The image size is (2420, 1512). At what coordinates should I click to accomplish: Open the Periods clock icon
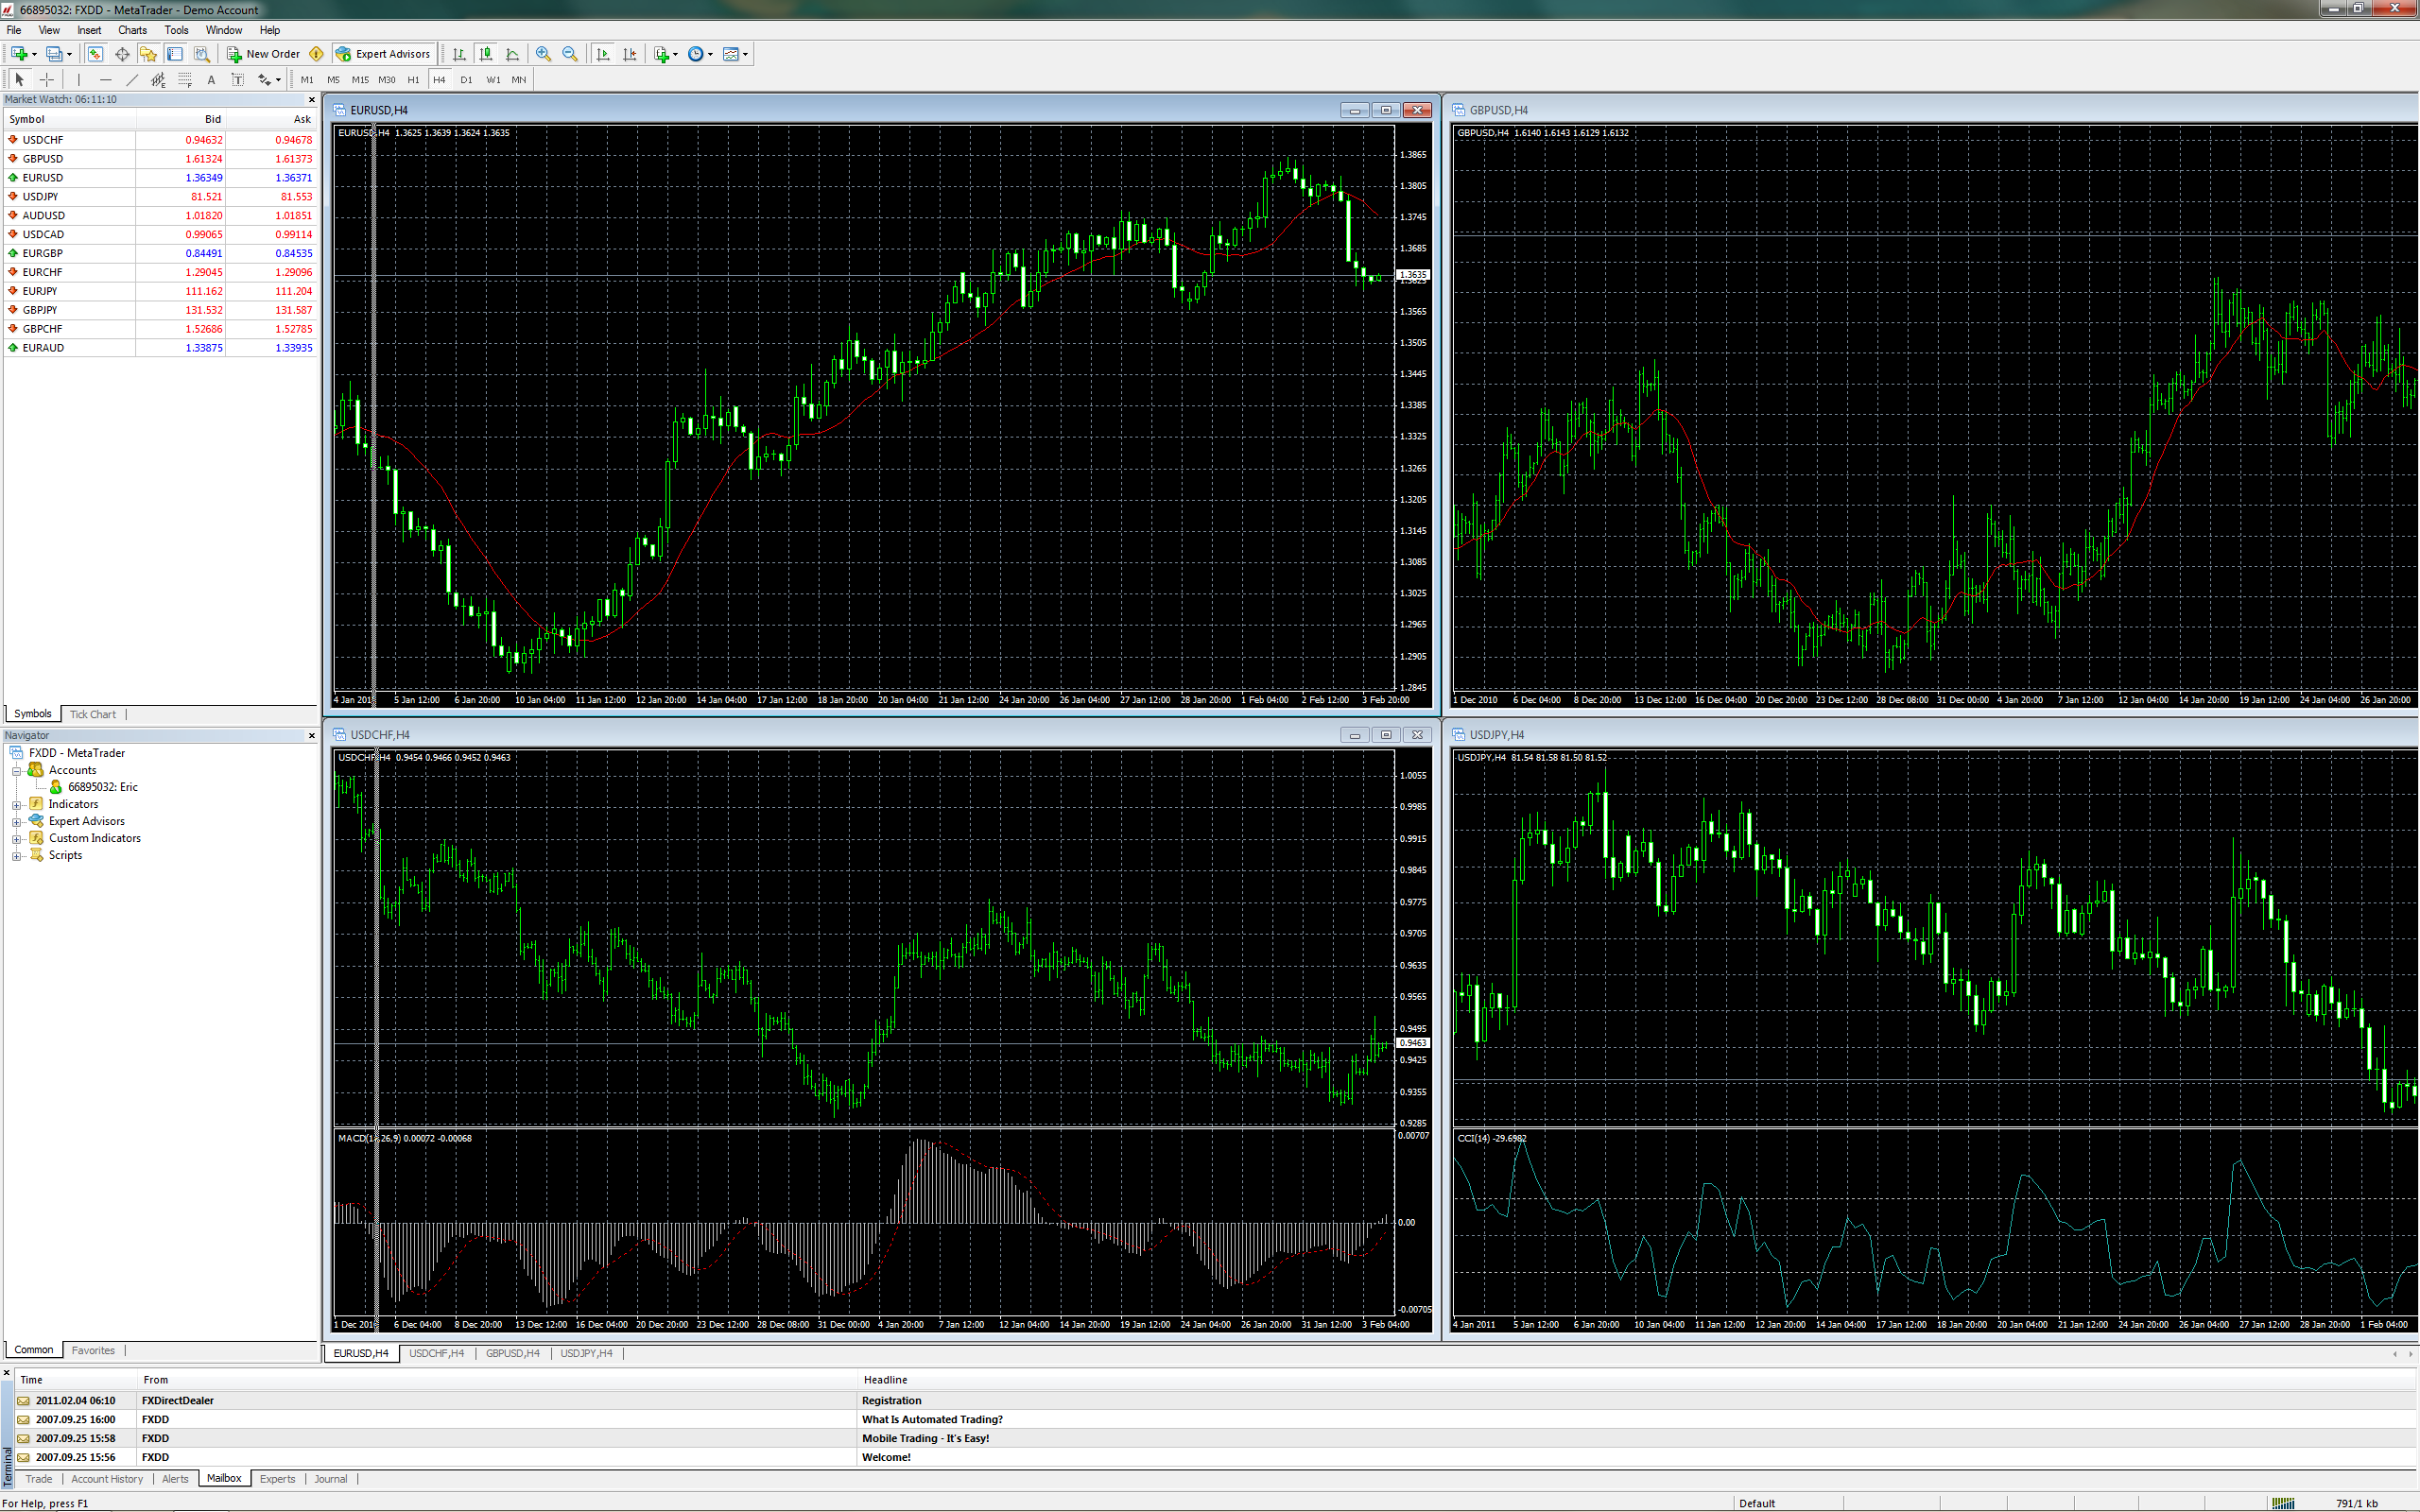click(x=696, y=54)
